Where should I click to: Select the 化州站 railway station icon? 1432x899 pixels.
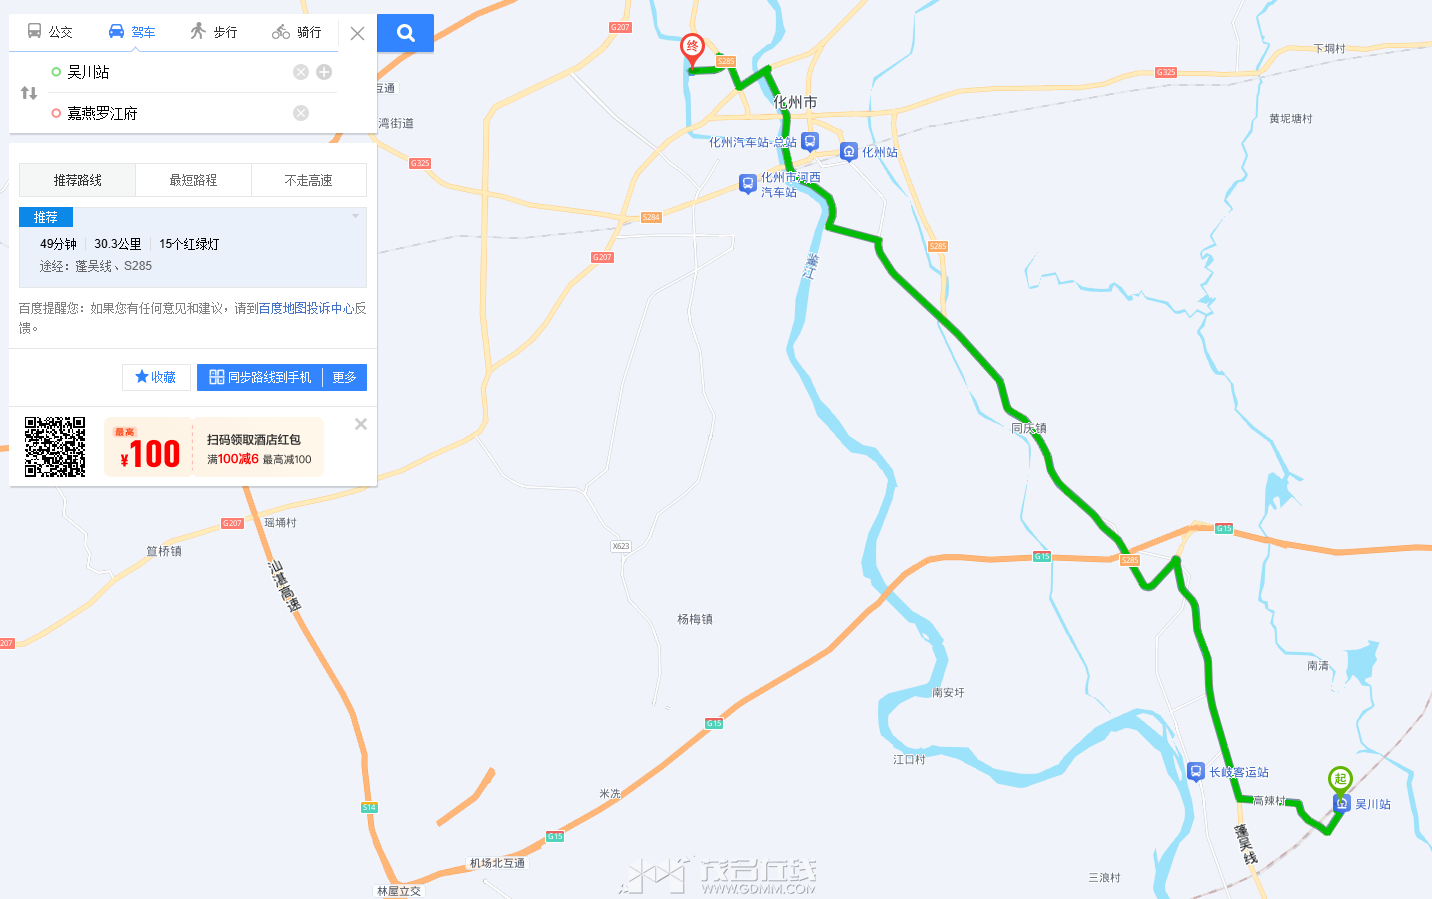[x=849, y=152]
